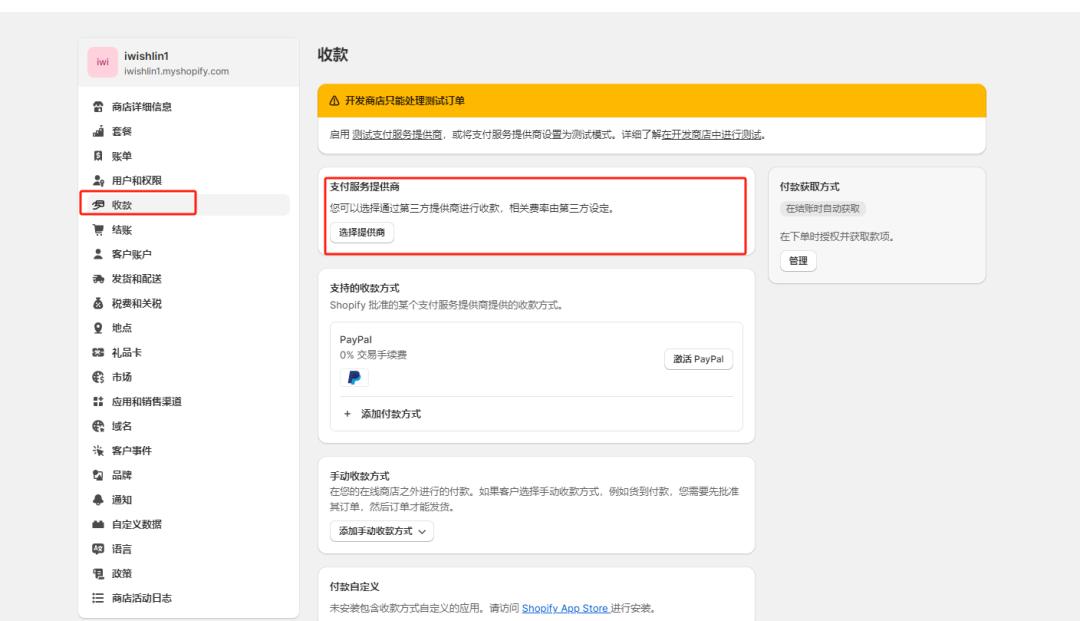Click the 市场 markets globe icon
Image resolution: width=1080 pixels, height=621 pixels.
click(98, 377)
